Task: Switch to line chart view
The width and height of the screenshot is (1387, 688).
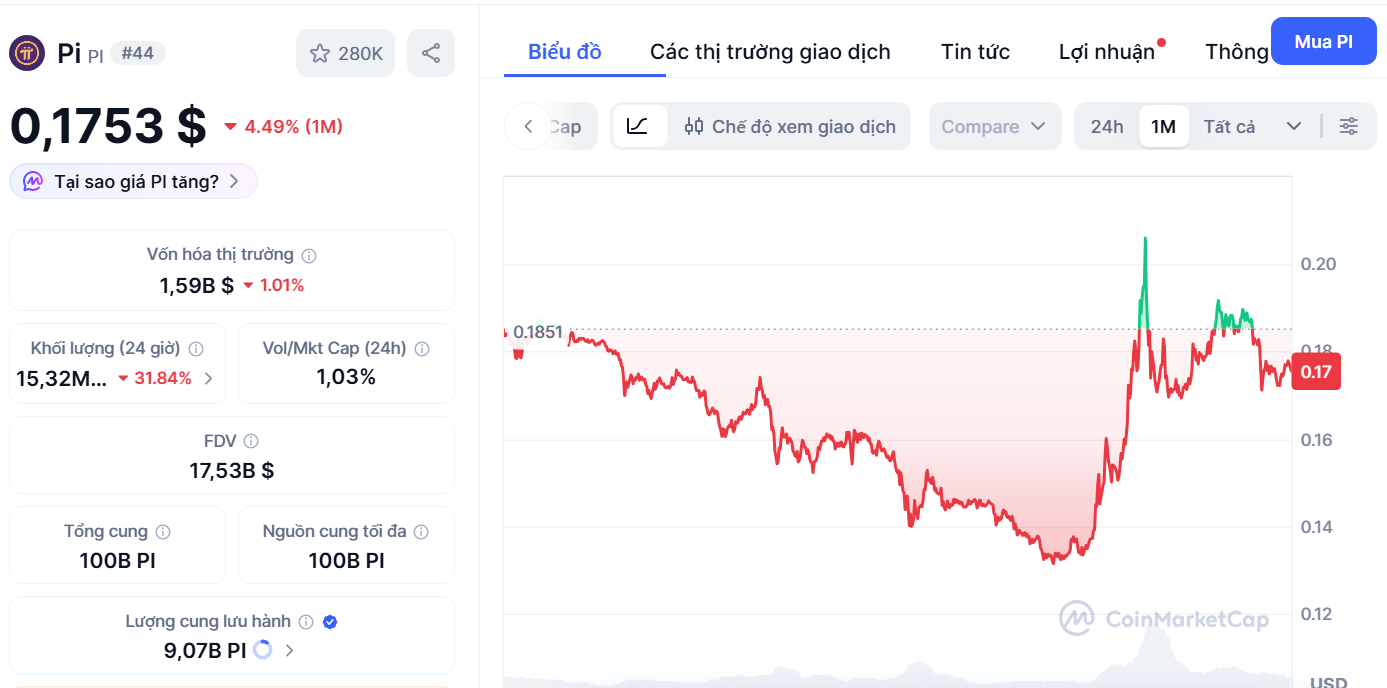Action: pyautogui.click(x=638, y=126)
